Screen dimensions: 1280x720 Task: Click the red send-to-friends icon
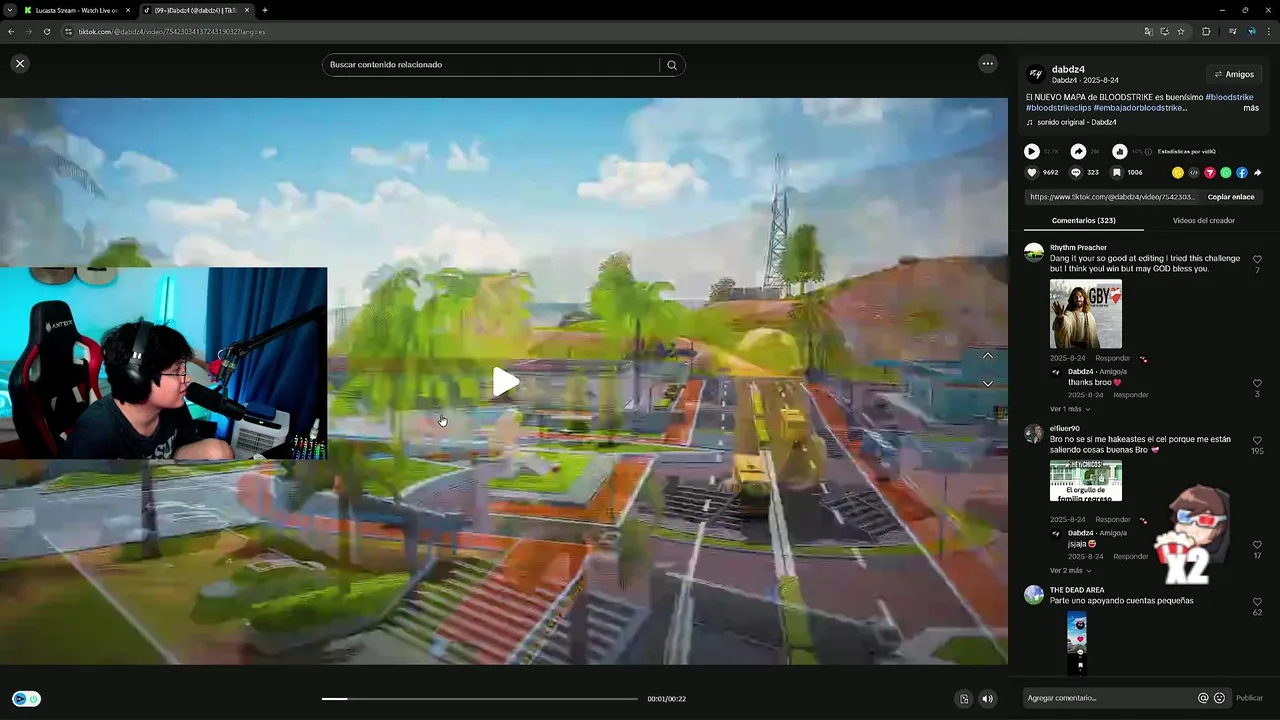1210,173
